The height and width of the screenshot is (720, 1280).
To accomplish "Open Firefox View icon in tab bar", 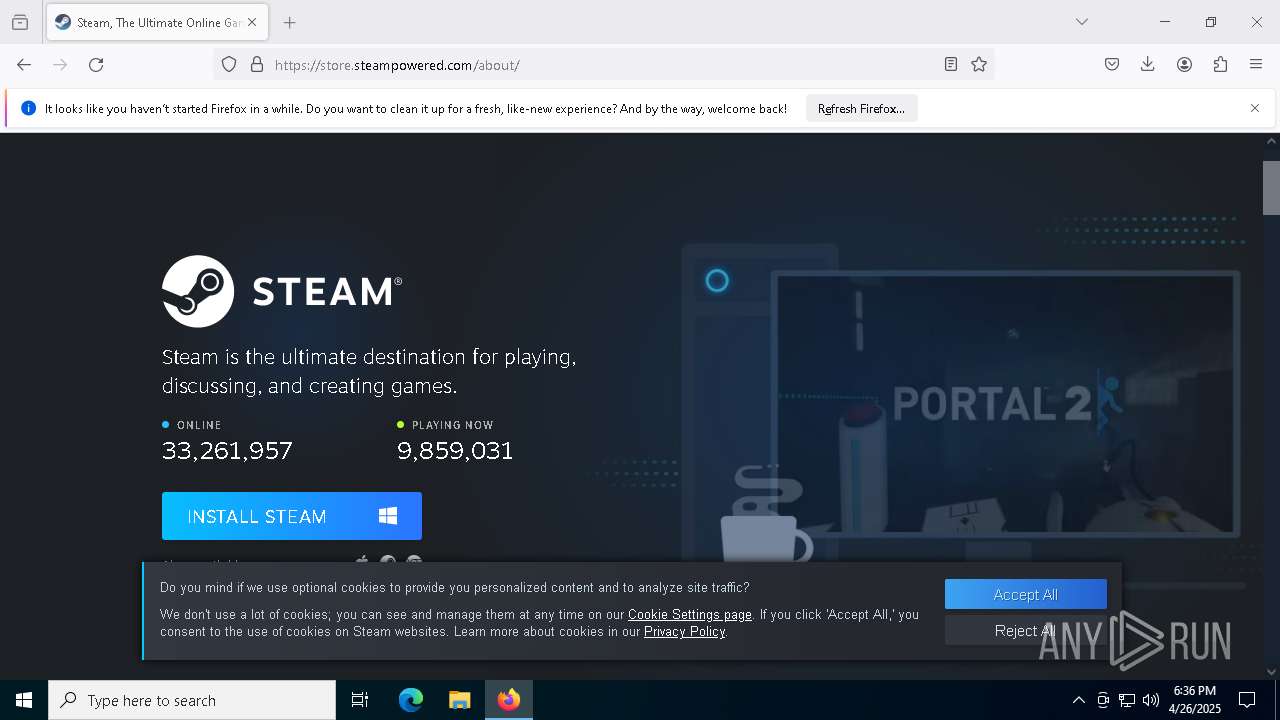I will coord(20,22).
